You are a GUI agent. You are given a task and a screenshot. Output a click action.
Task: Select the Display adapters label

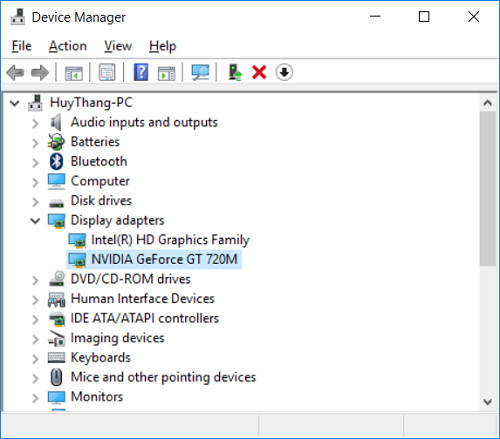point(118,220)
